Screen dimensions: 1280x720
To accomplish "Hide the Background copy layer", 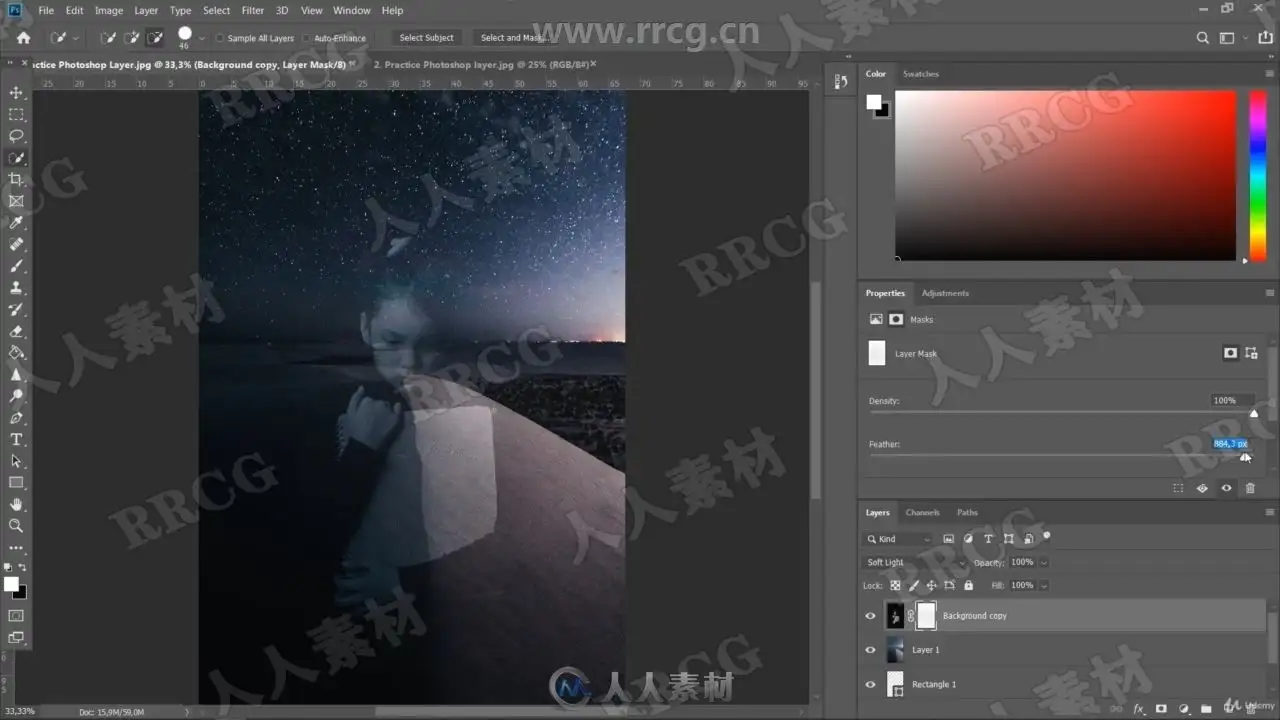I will (870, 616).
